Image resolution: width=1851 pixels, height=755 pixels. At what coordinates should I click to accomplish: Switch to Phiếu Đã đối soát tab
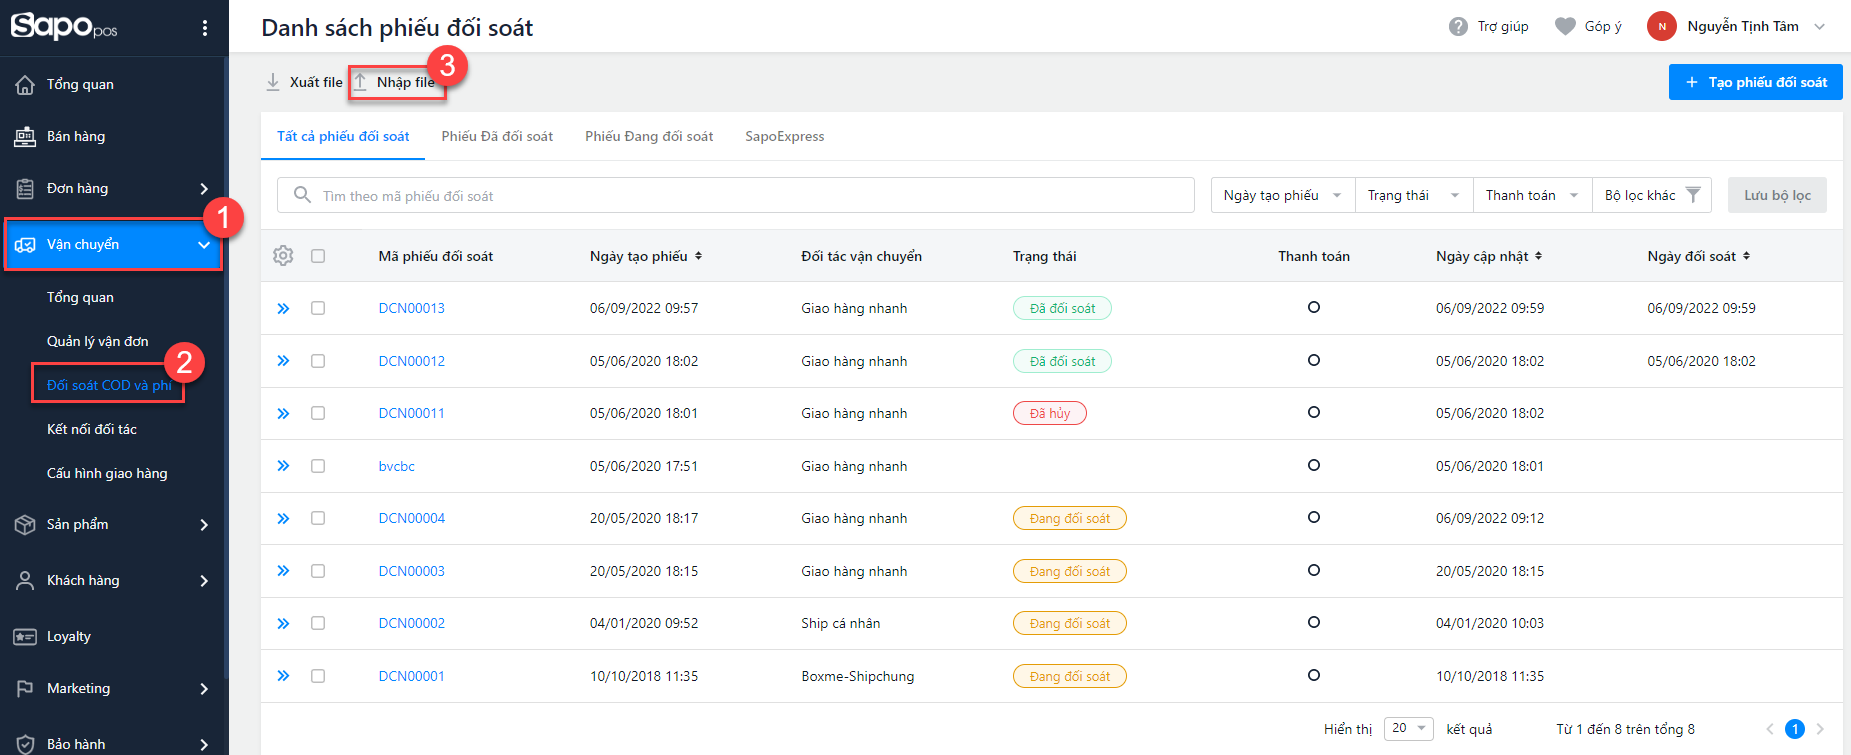(497, 137)
